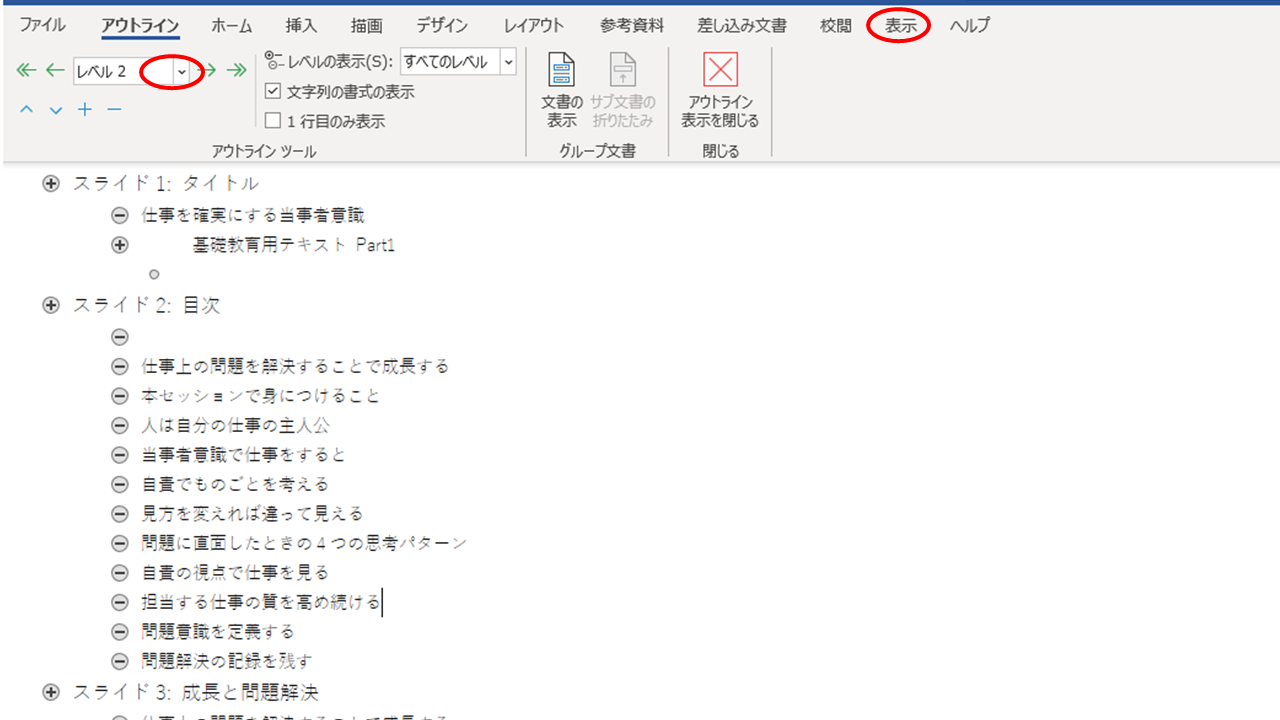Switch to the 描画 tab
The height and width of the screenshot is (720, 1280).
point(367,26)
